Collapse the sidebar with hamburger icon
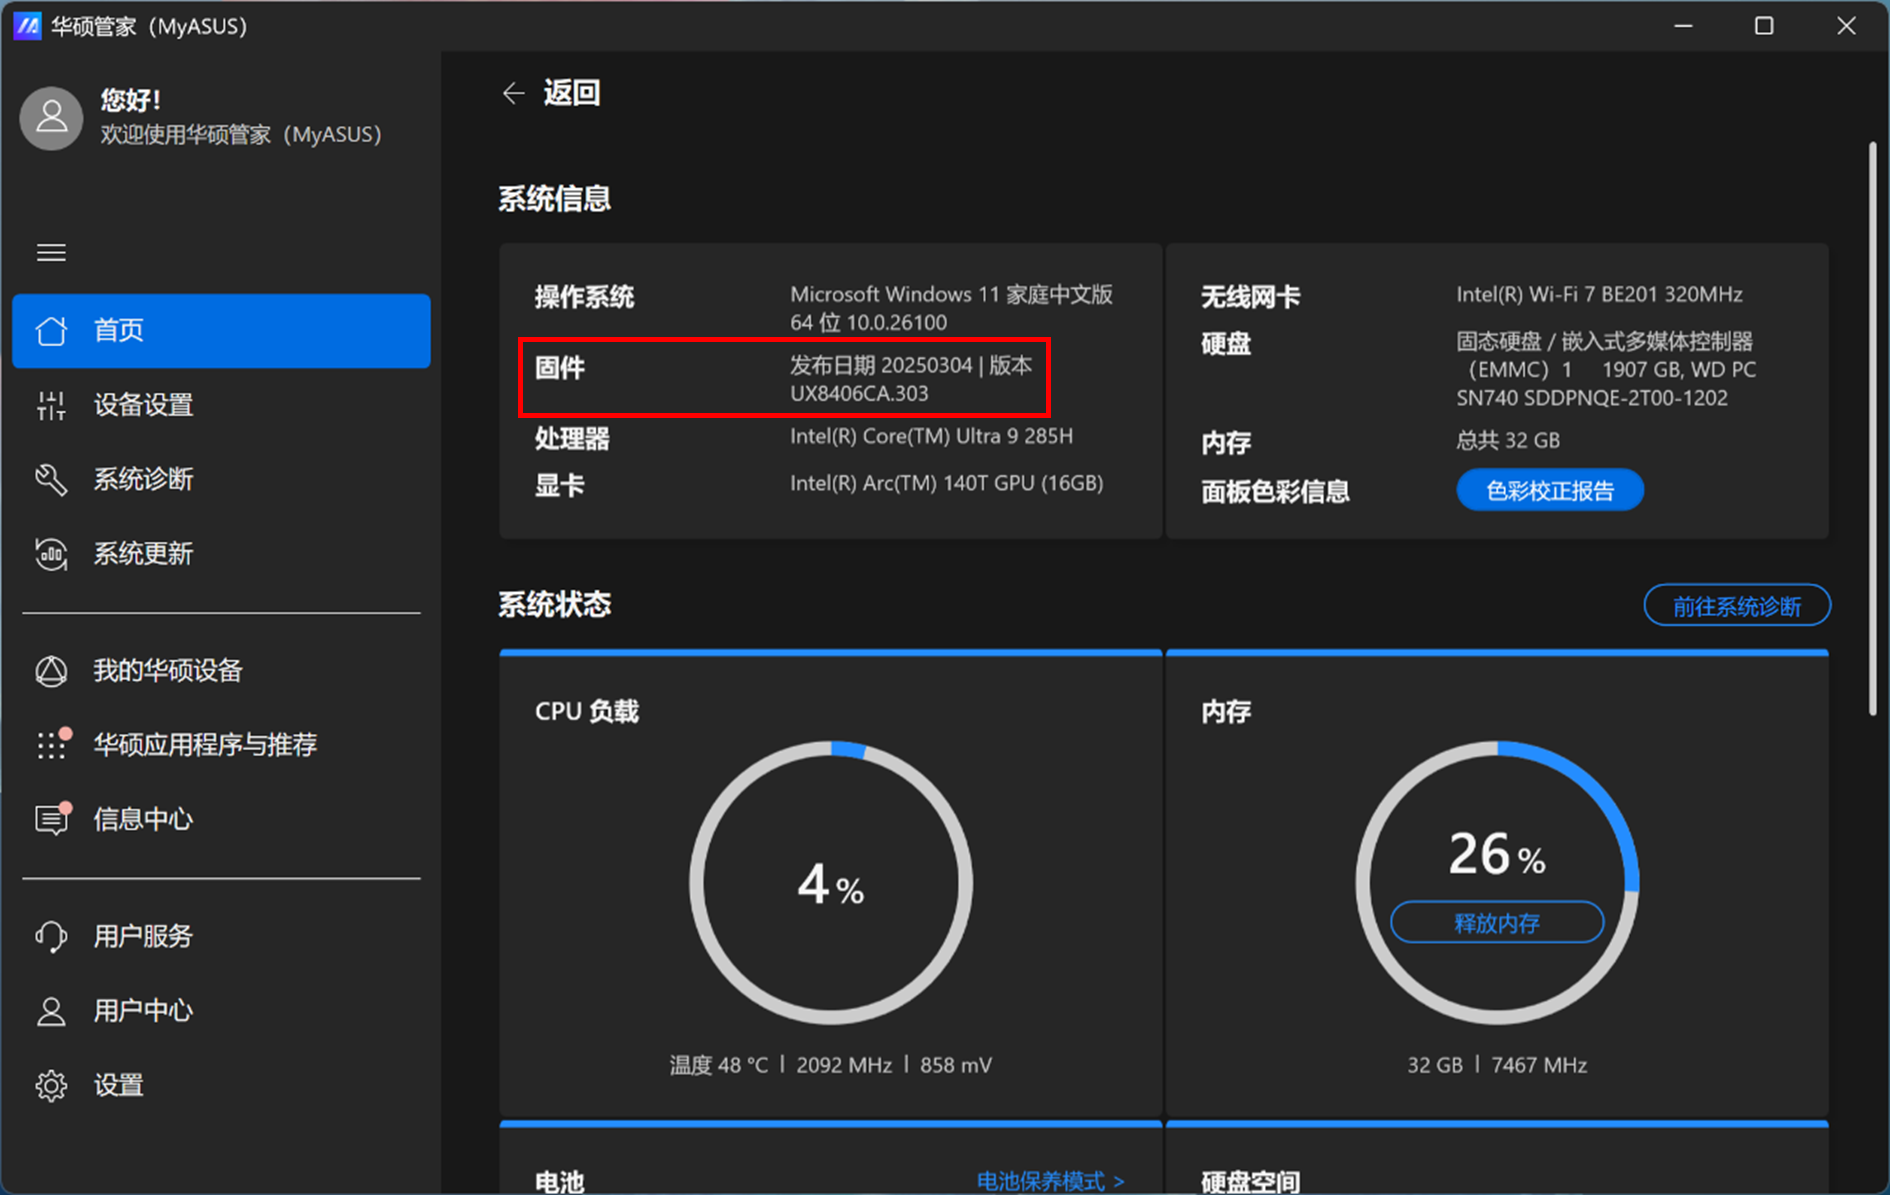Image resolution: width=1890 pixels, height=1195 pixels. [x=51, y=253]
